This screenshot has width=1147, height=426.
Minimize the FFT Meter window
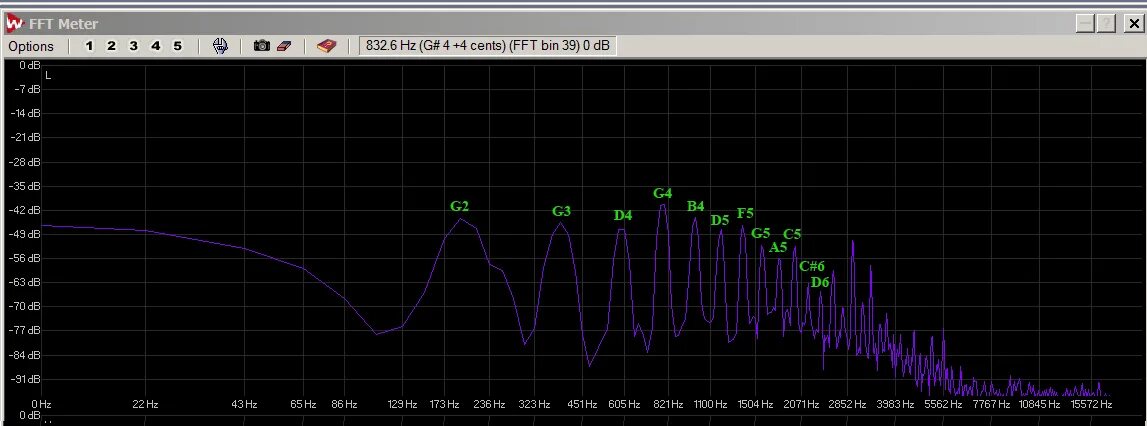[x=1086, y=24]
